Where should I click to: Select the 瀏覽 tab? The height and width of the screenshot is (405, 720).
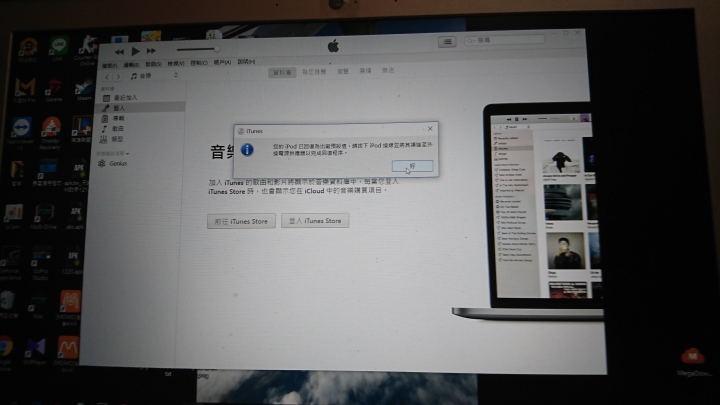[x=343, y=71]
